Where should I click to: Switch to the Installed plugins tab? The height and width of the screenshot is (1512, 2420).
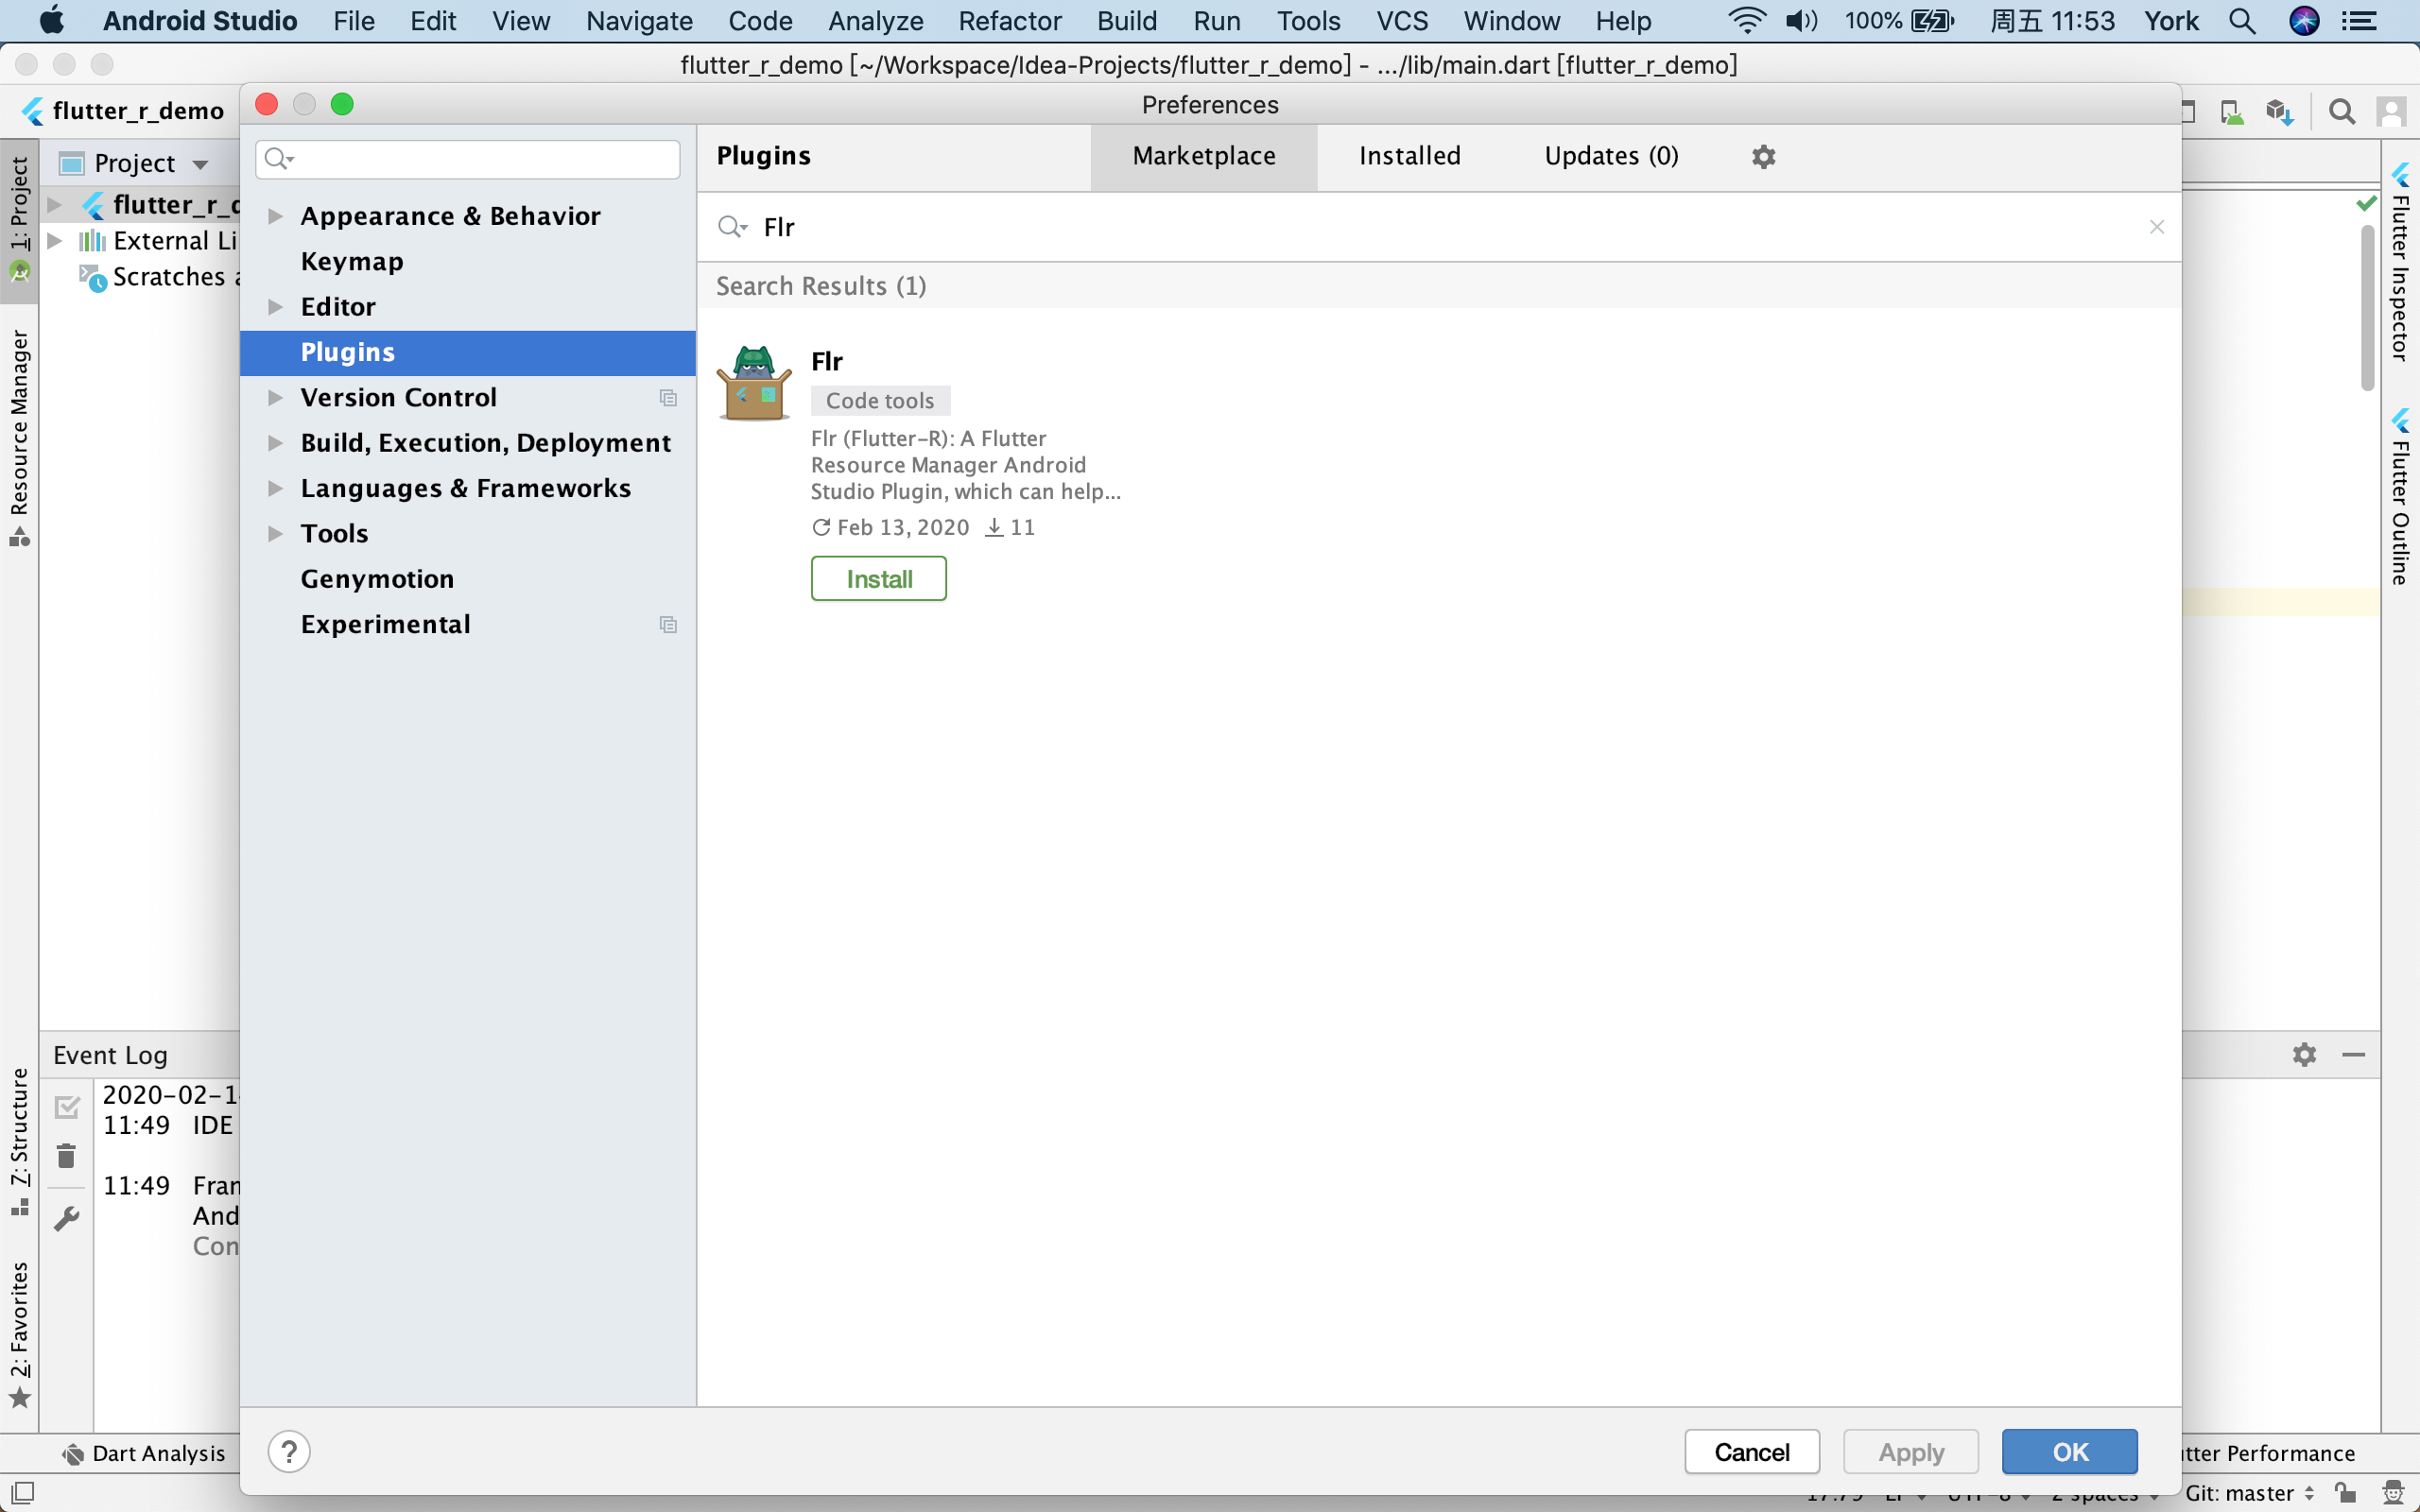pos(1409,156)
